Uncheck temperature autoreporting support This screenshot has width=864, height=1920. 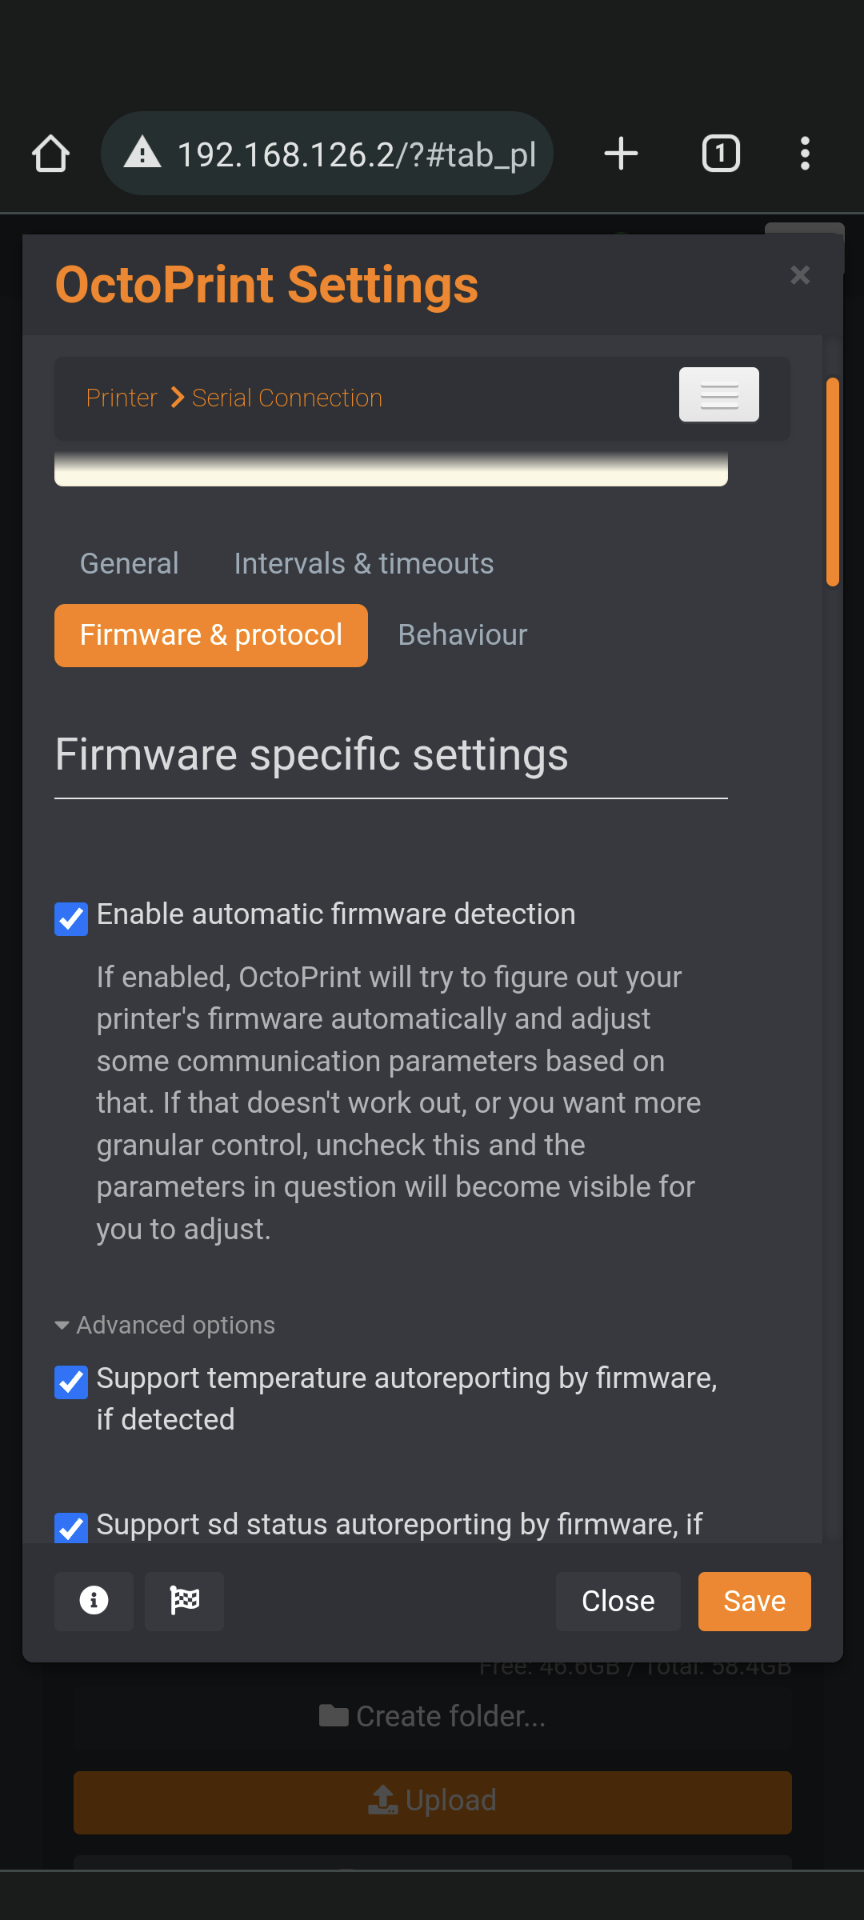pos(70,1383)
